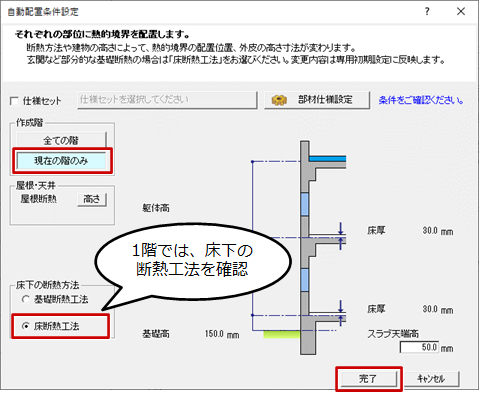Click the green ground level area in diagram

tap(282, 334)
